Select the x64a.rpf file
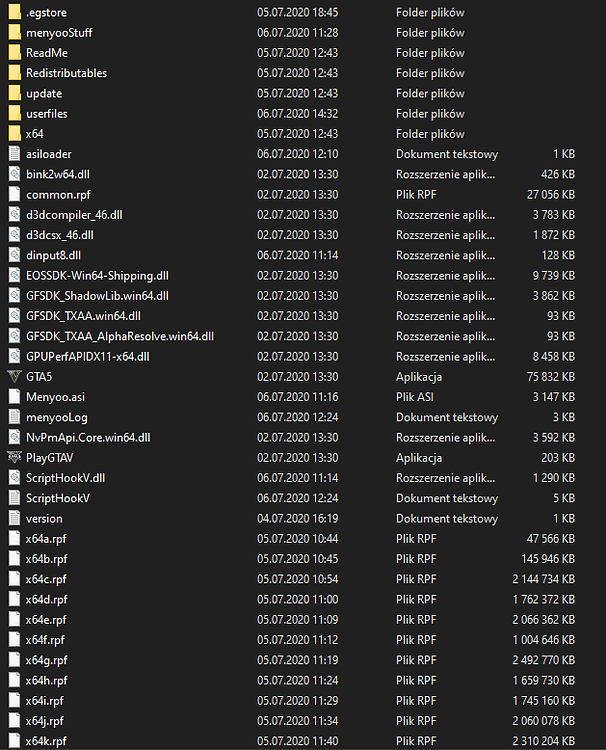The width and height of the screenshot is (606, 750). coord(46,539)
